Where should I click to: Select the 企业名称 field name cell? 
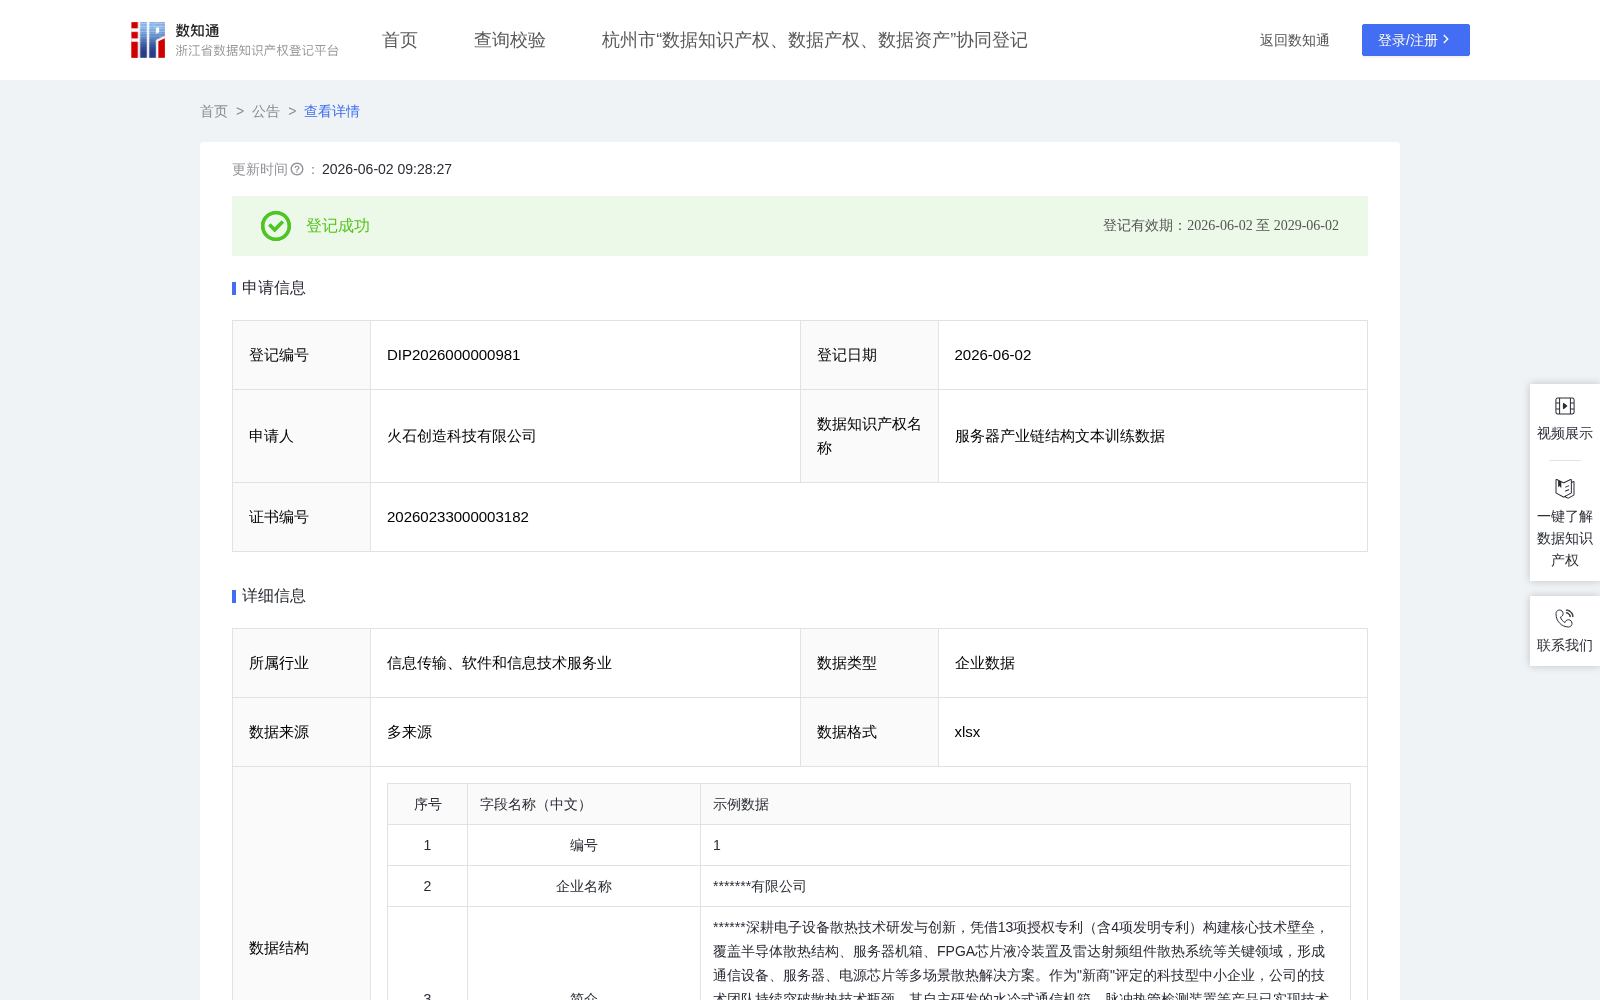pyautogui.click(x=584, y=886)
